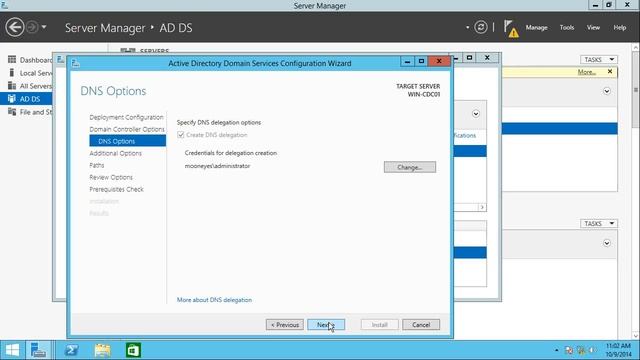Click the Next button in wizard
Screen dimensions: 640x360
[x=326, y=325]
